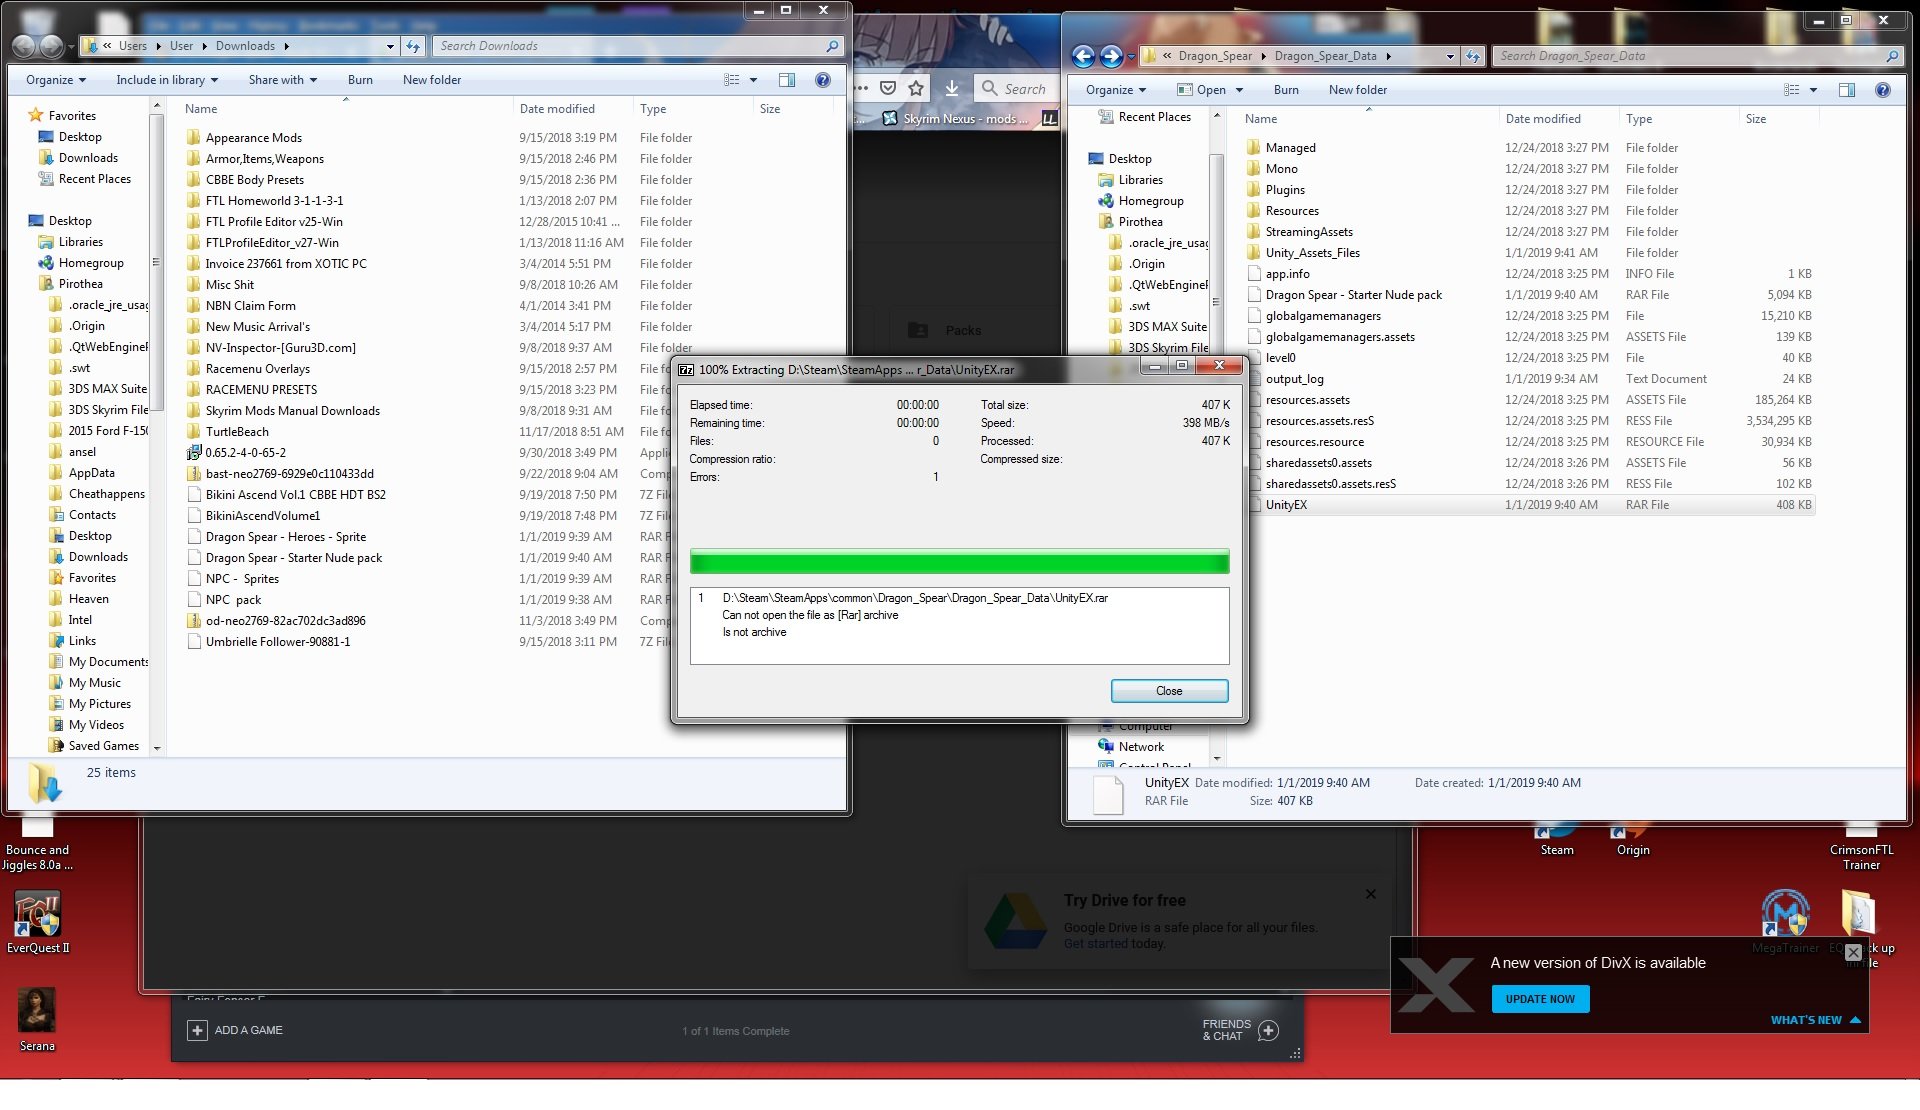1920x1110 pixels.
Task: Dismiss the Try Drive for free banner
Action: click(x=1371, y=894)
